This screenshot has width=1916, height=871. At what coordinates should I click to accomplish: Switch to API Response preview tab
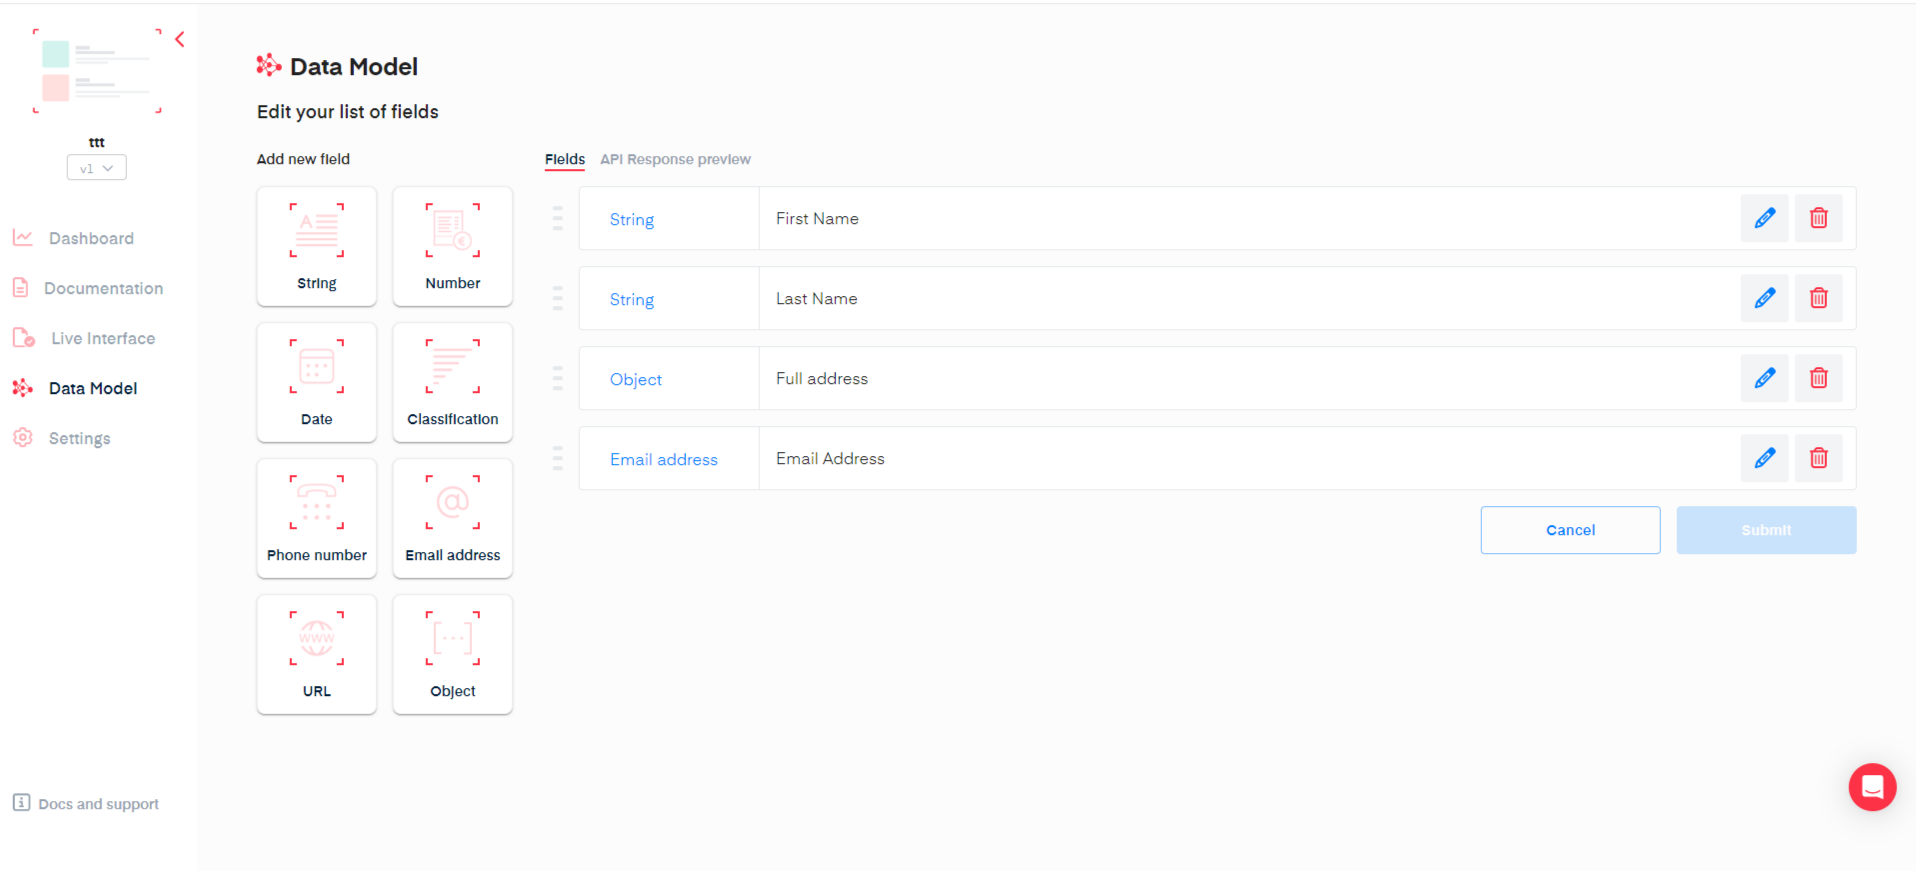pos(675,159)
